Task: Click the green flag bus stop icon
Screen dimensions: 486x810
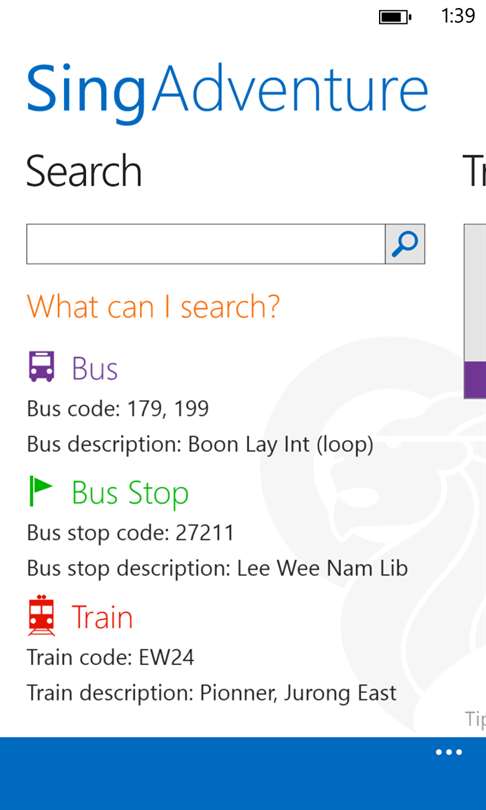Action: point(41,491)
